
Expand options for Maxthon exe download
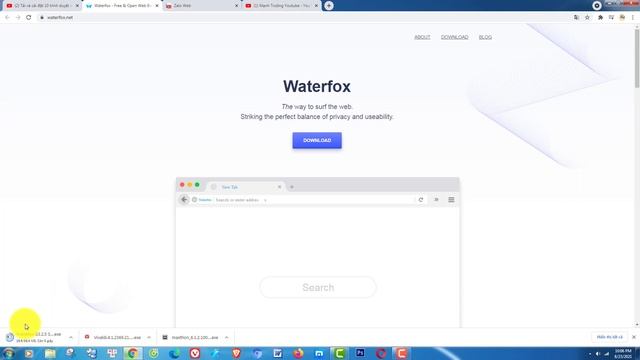point(227,338)
